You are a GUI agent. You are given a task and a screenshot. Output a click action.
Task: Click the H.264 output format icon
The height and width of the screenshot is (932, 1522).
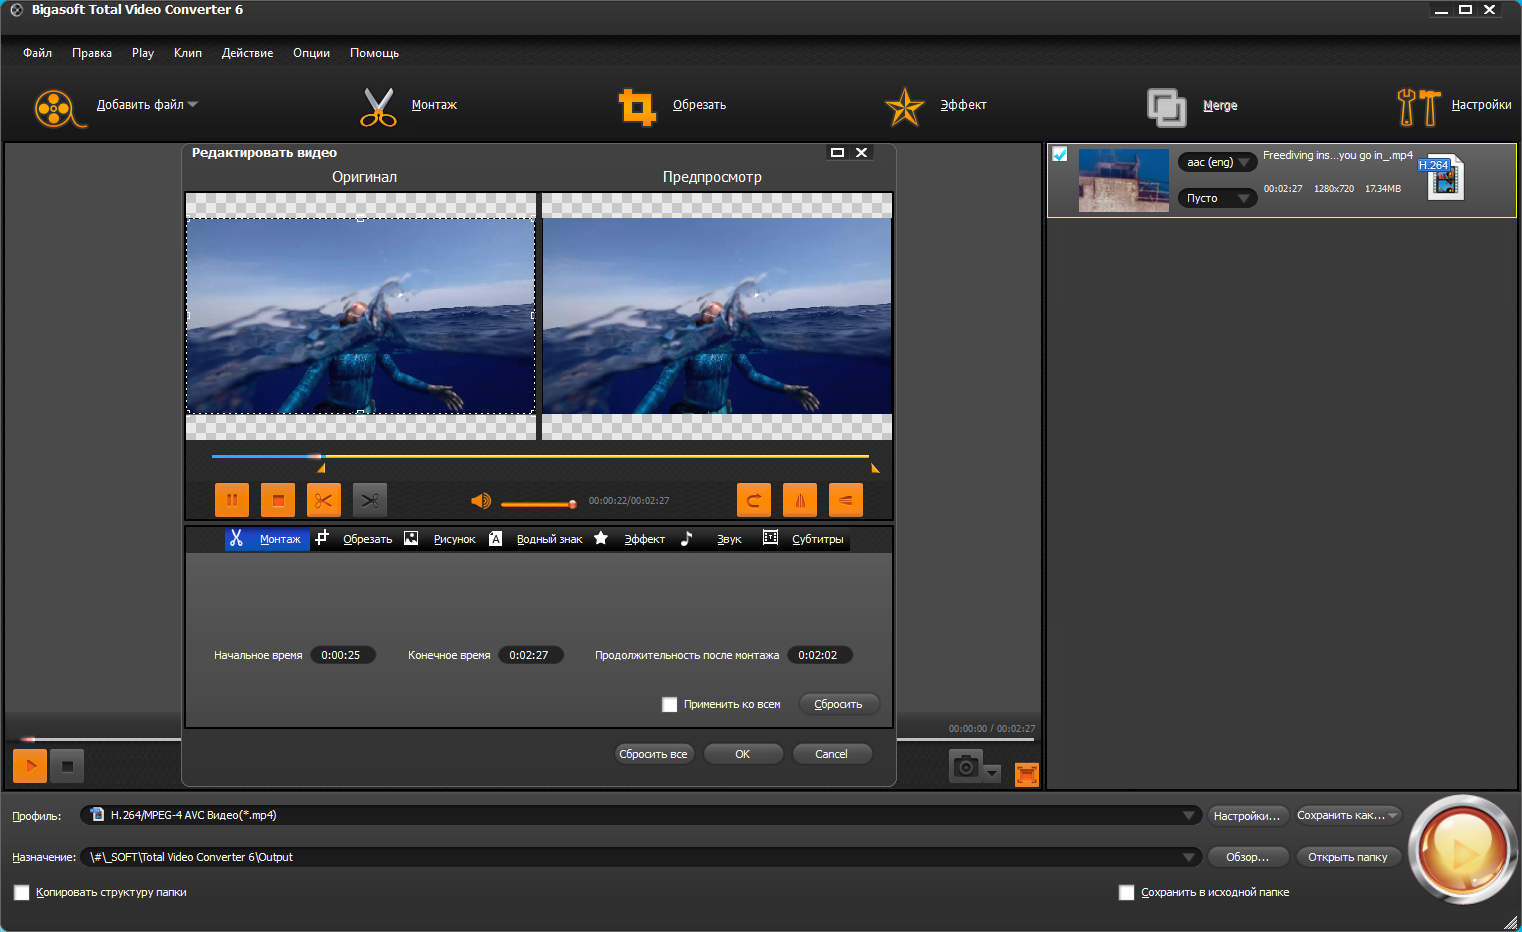pyautogui.click(x=1441, y=177)
